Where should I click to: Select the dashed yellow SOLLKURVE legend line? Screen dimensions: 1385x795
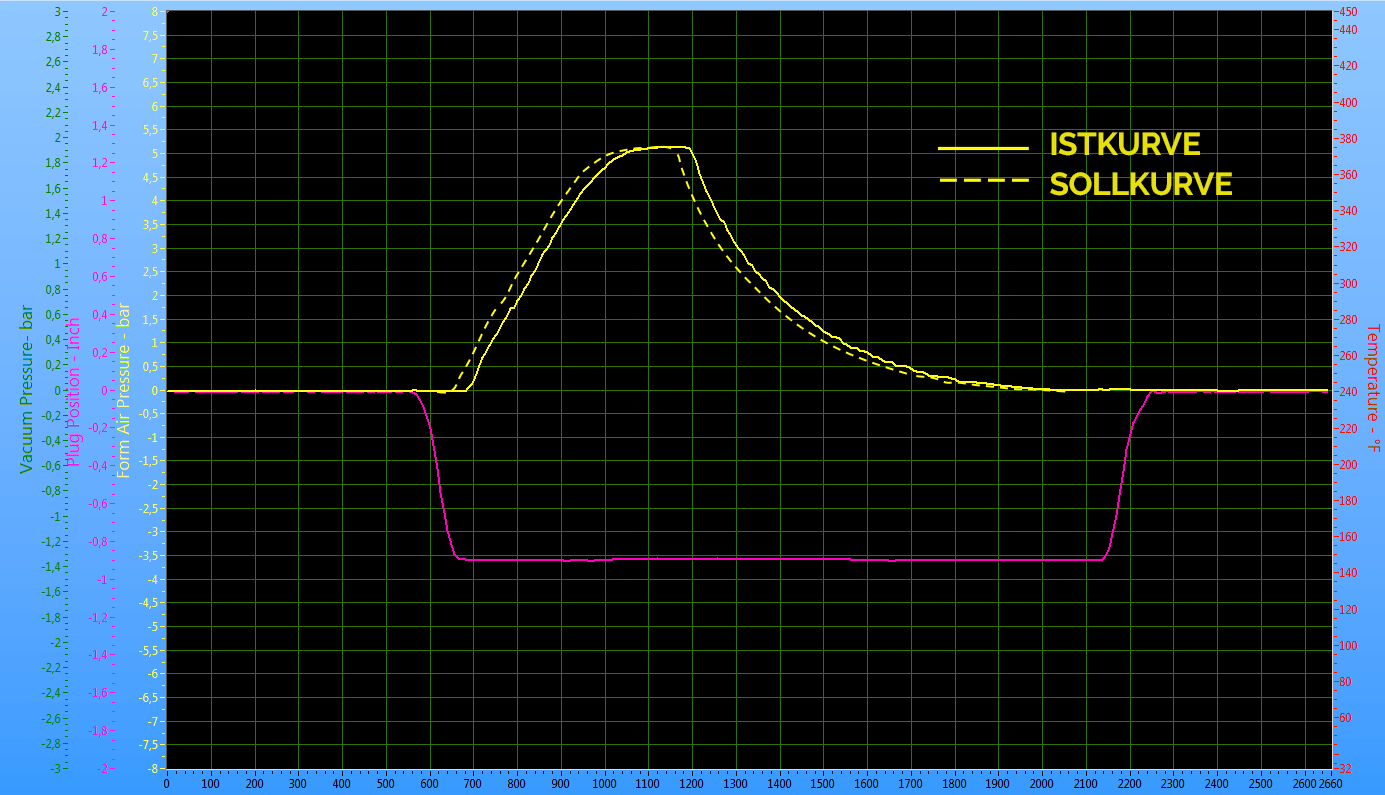(983, 181)
